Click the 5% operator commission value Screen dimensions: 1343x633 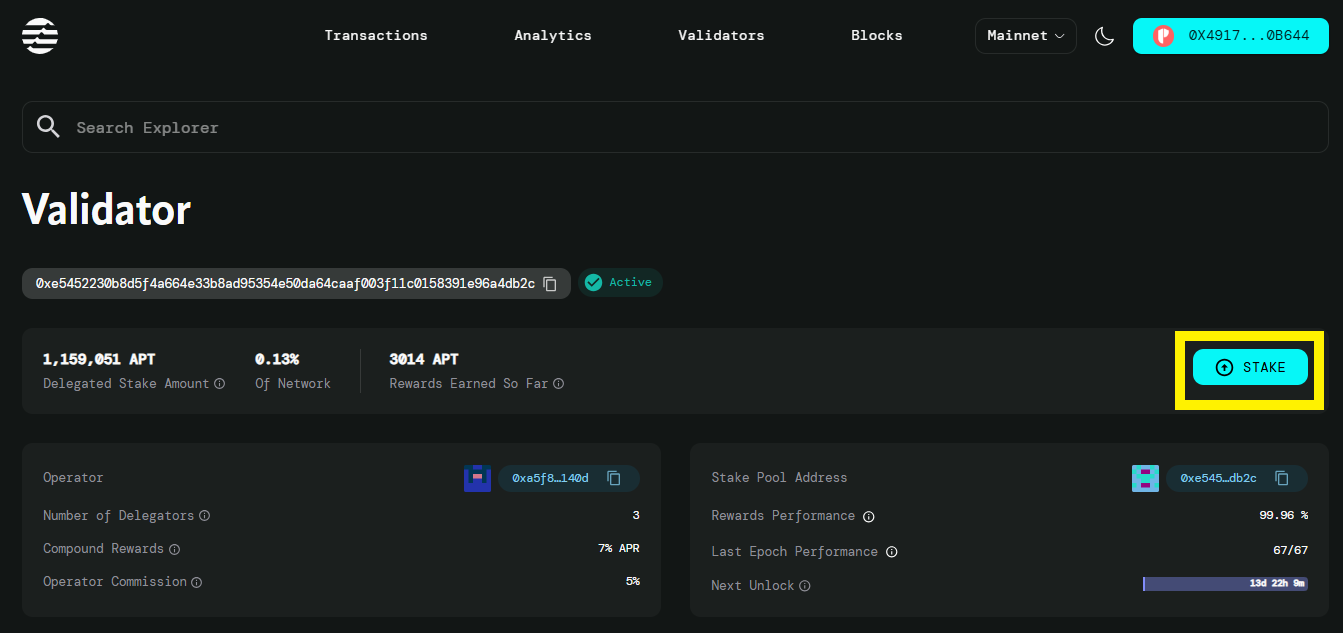(633, 581)
